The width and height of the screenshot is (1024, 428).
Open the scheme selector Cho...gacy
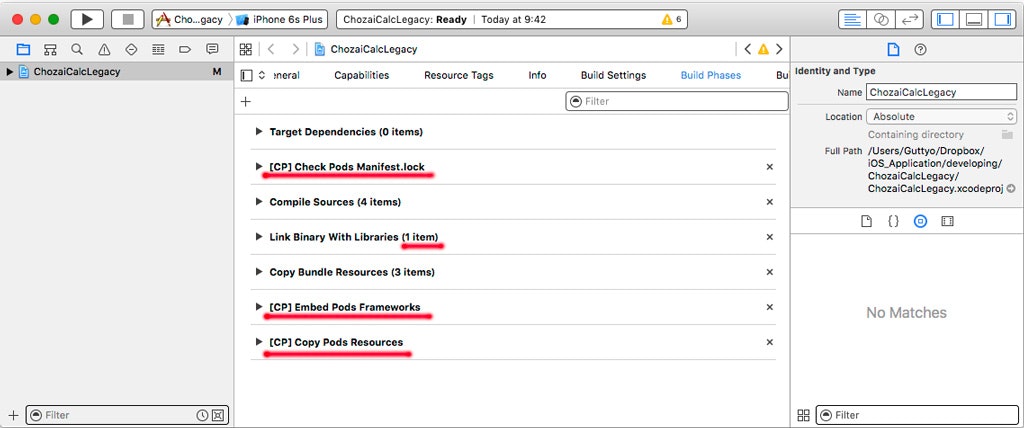pyautogui.click(x=190, y=20)
